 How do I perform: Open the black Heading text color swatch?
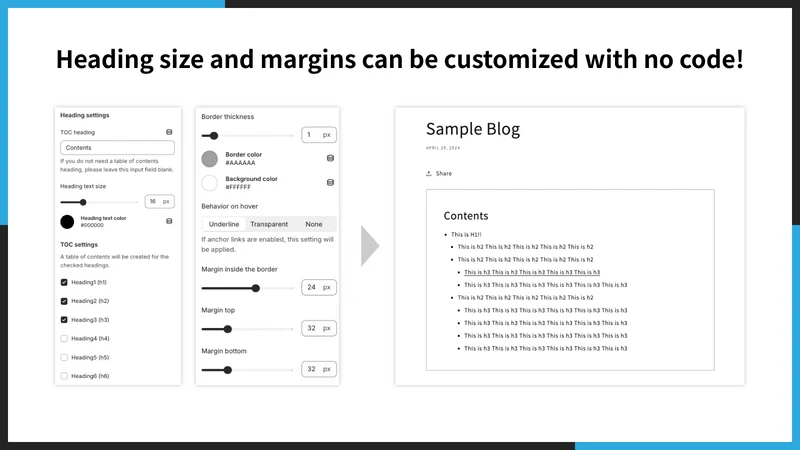pyautogui.click(x=67, y=221)
